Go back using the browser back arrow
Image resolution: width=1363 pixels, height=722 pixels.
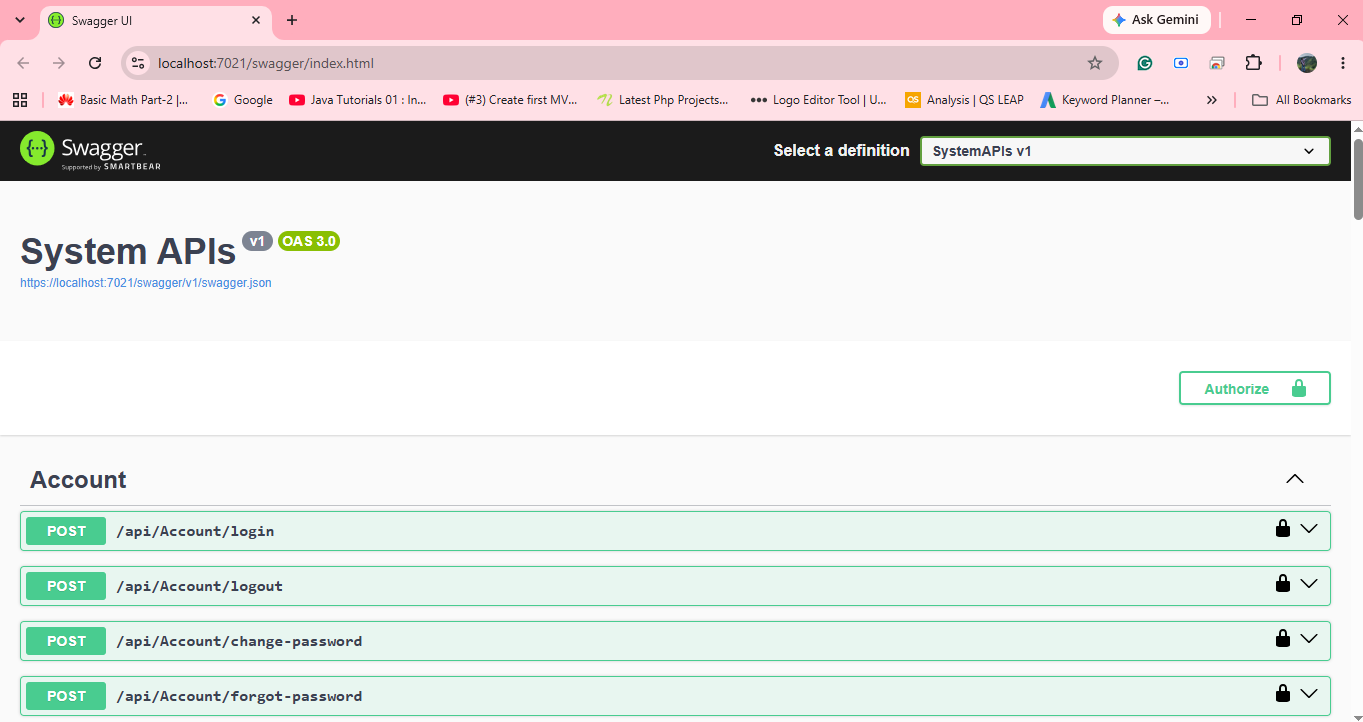pos(23,63)
